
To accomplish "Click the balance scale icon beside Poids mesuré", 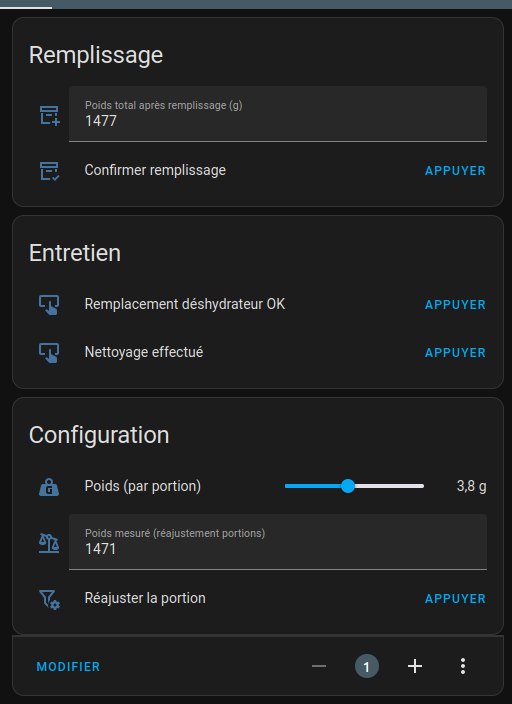I will [49, 543].
